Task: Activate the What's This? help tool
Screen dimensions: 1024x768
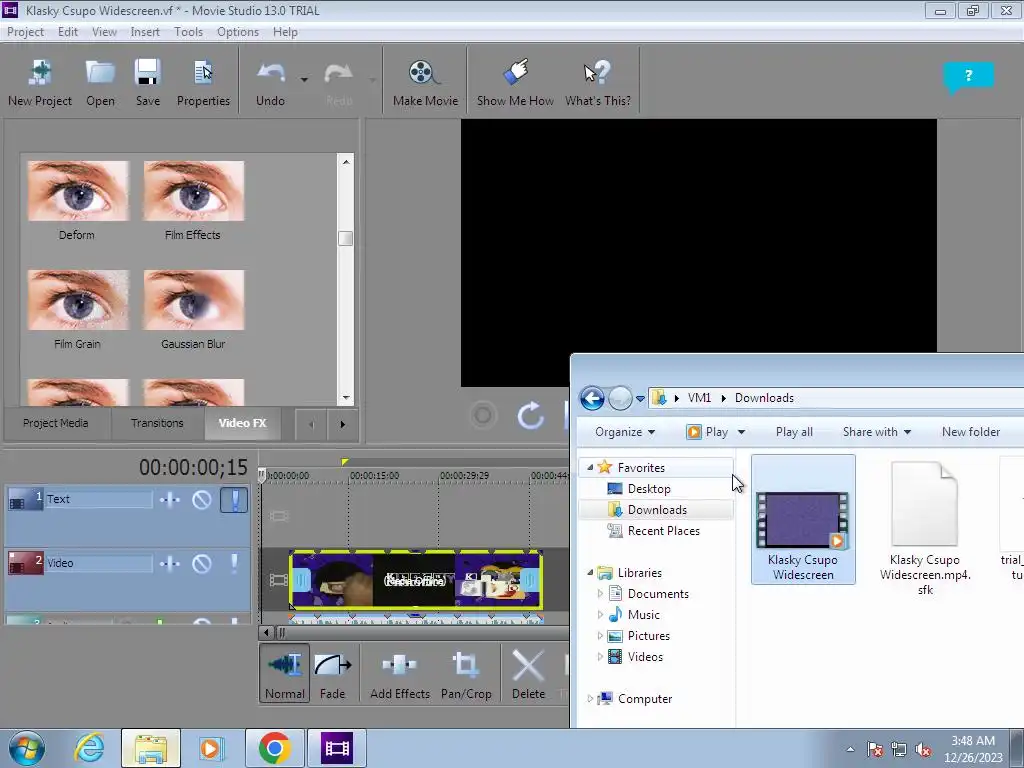Action: 598,83
